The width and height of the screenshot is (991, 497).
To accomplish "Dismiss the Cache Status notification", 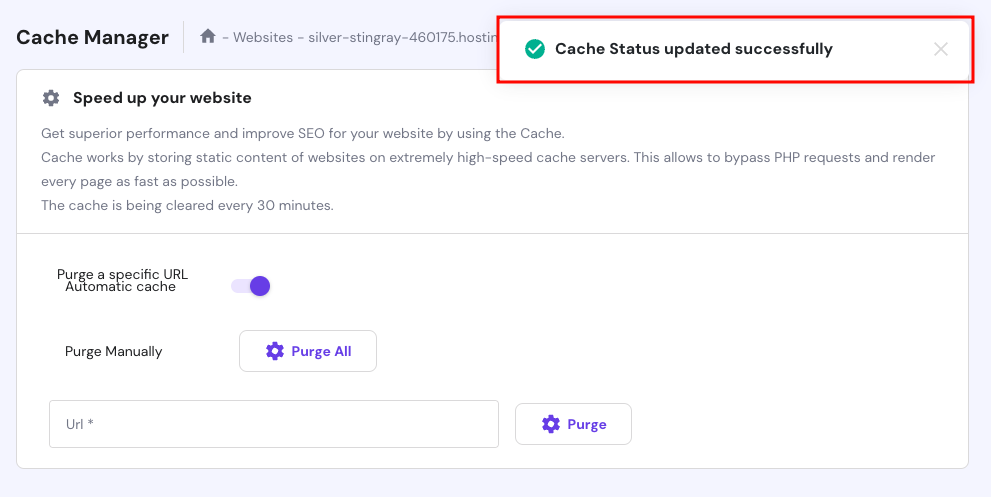I will (940, 49).
